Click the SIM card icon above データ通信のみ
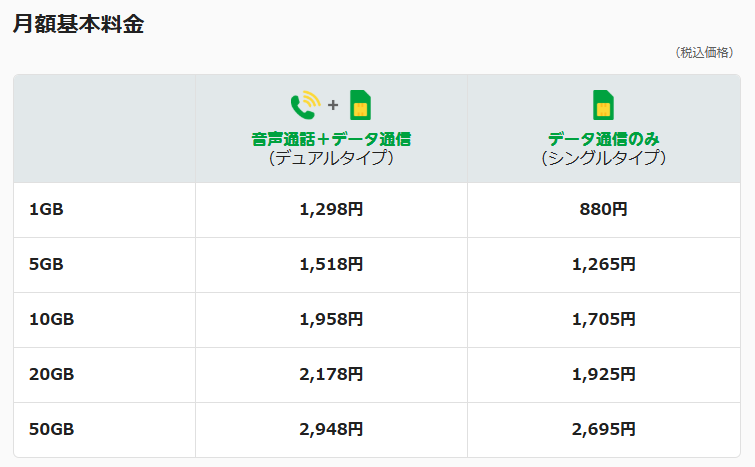This screenshot has width=755, height=467. [603, 105]
